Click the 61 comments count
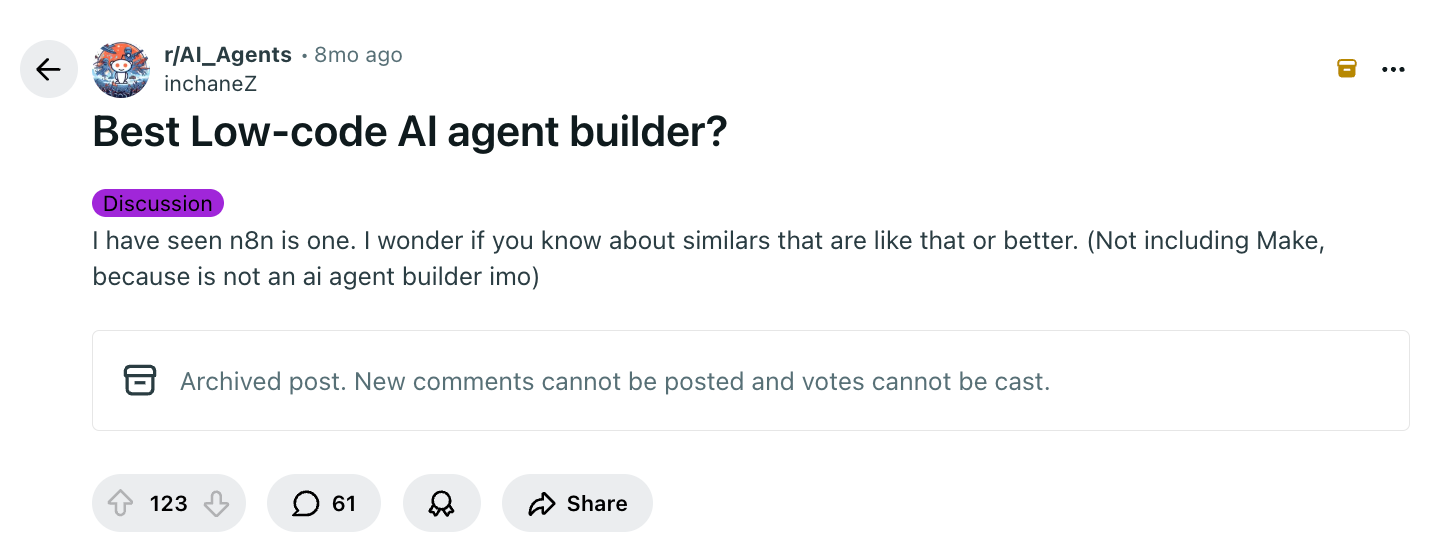This screenshot has width=1444, height=556. coord(344,503)
